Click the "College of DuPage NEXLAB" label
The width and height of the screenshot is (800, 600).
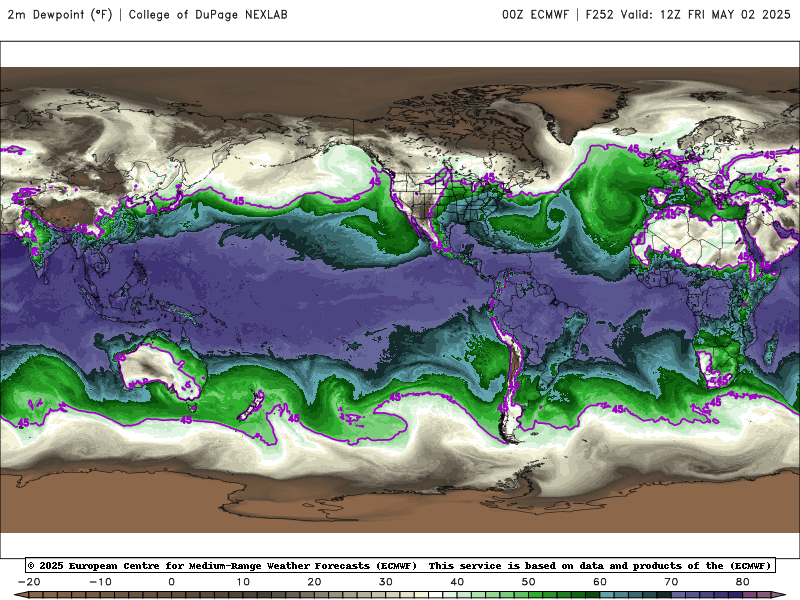coord(208,14)
